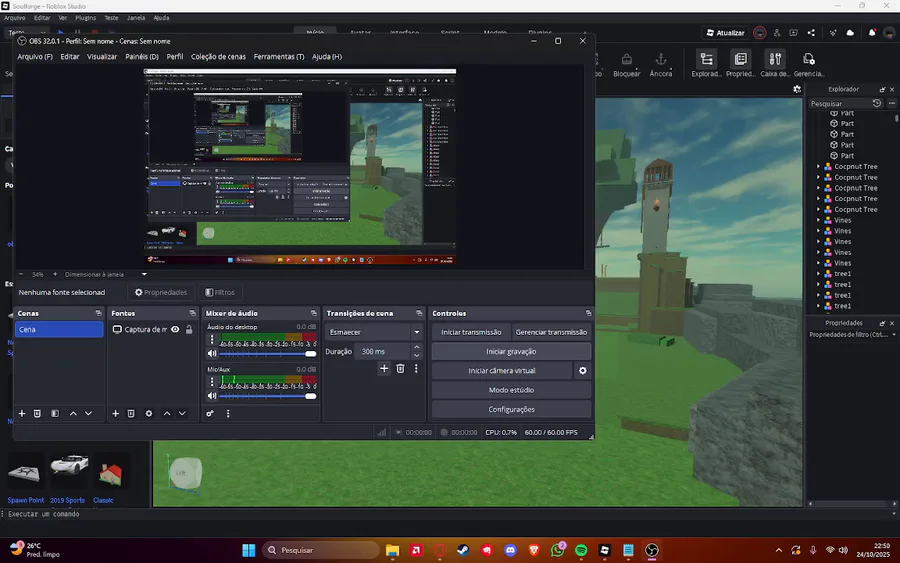Open search history icon in Explorador search
900x563 pixels.
click(x=876, y=103)
